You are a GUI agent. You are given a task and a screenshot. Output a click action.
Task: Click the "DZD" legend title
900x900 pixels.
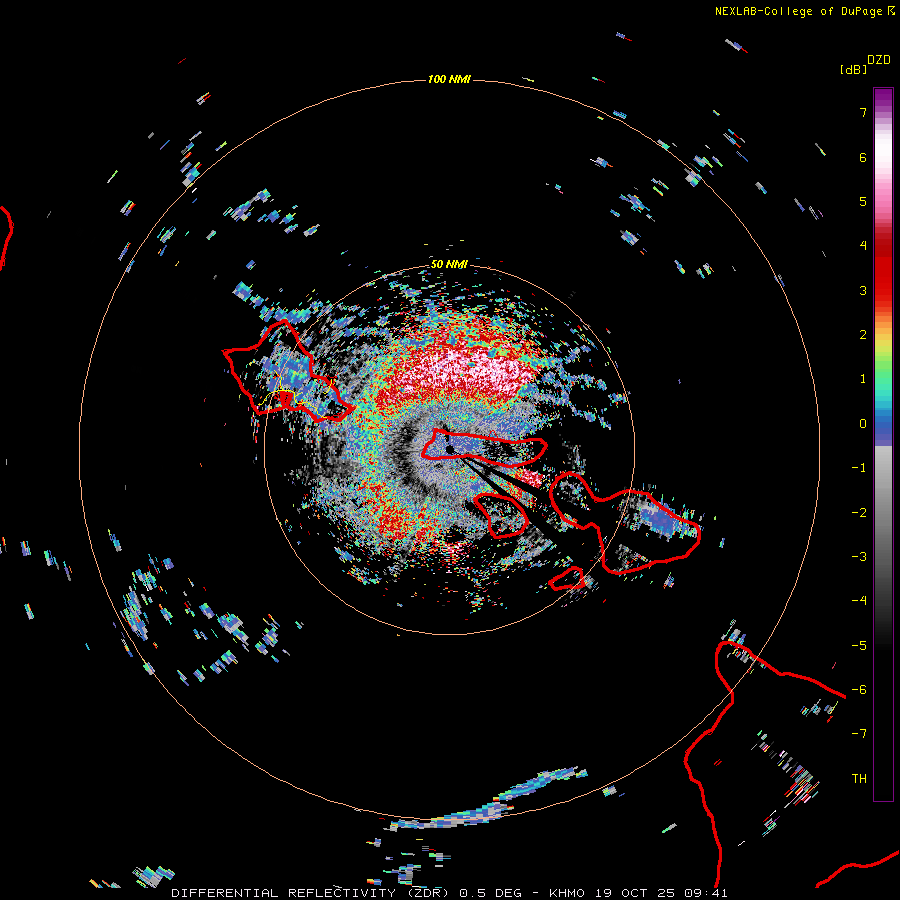[x=879, y=60]
